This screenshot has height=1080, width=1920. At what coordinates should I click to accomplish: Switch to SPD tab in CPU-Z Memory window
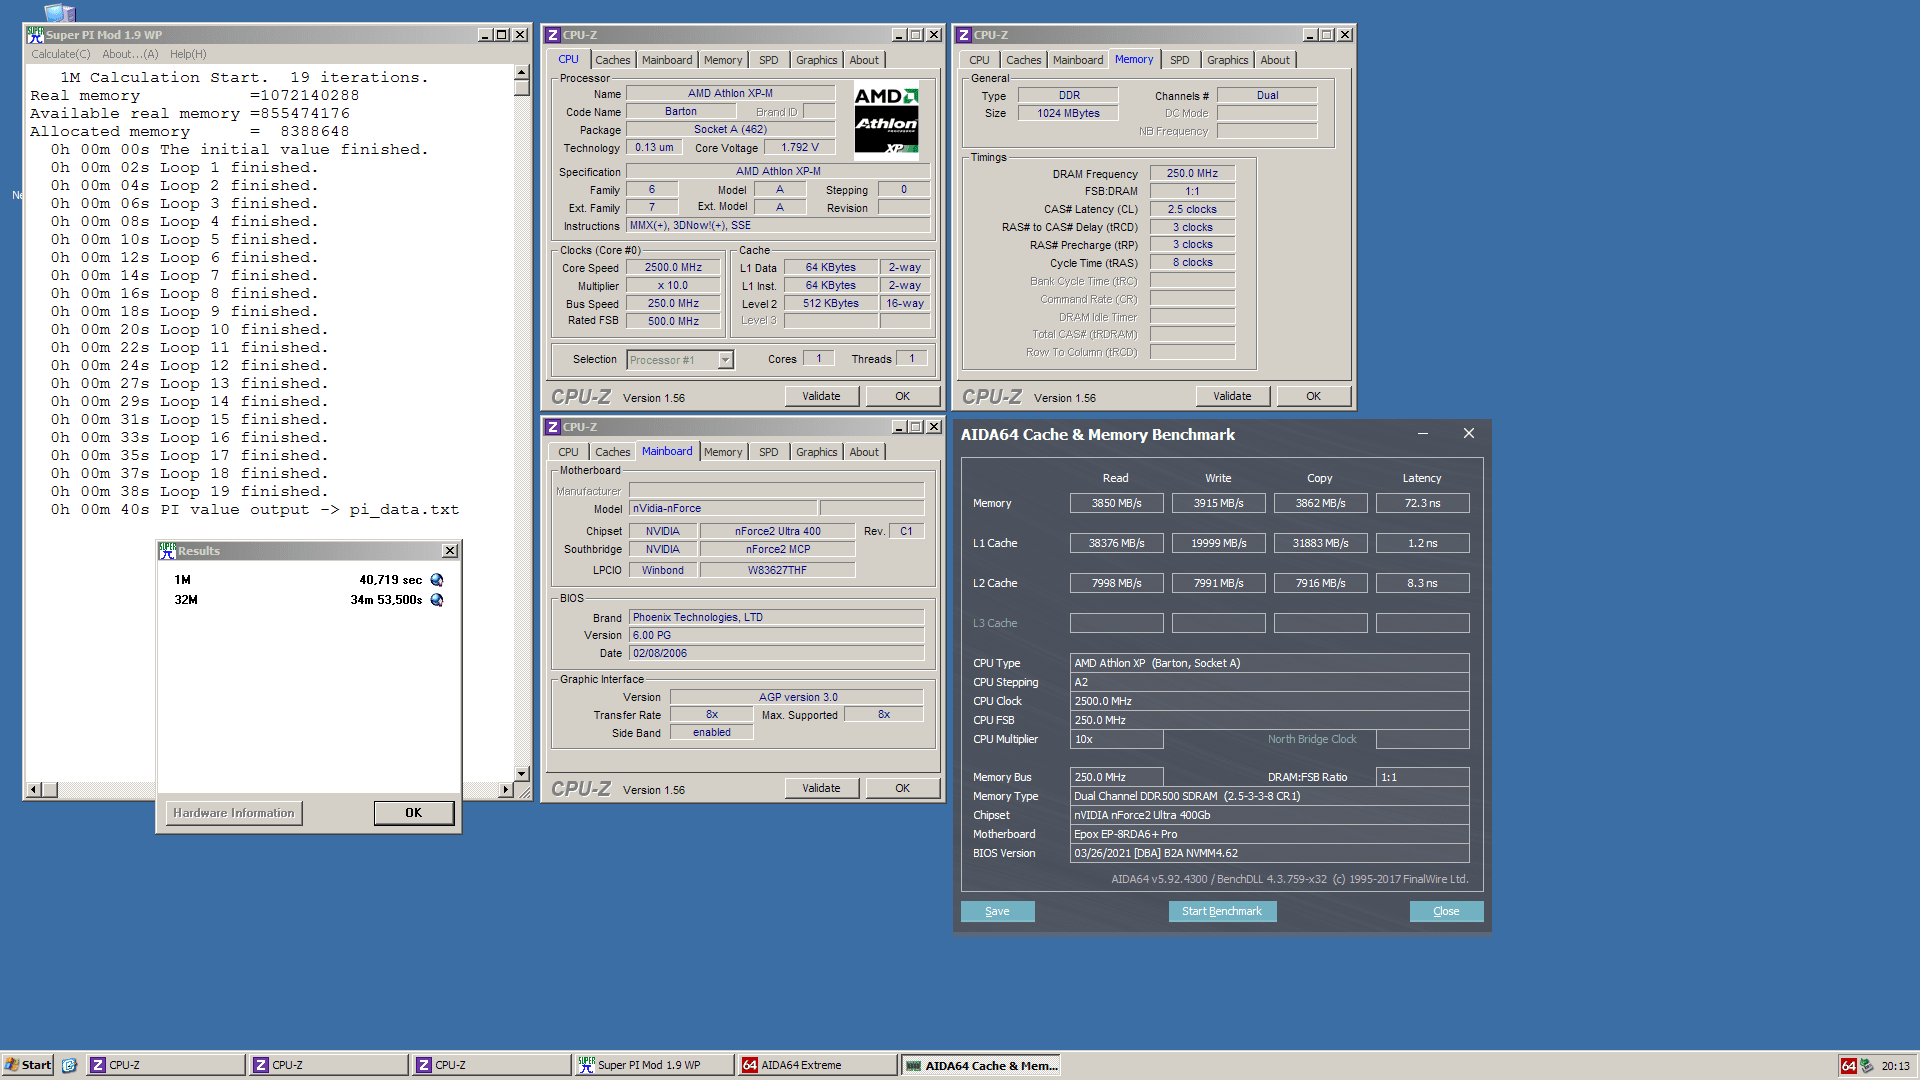point(1180,60)
